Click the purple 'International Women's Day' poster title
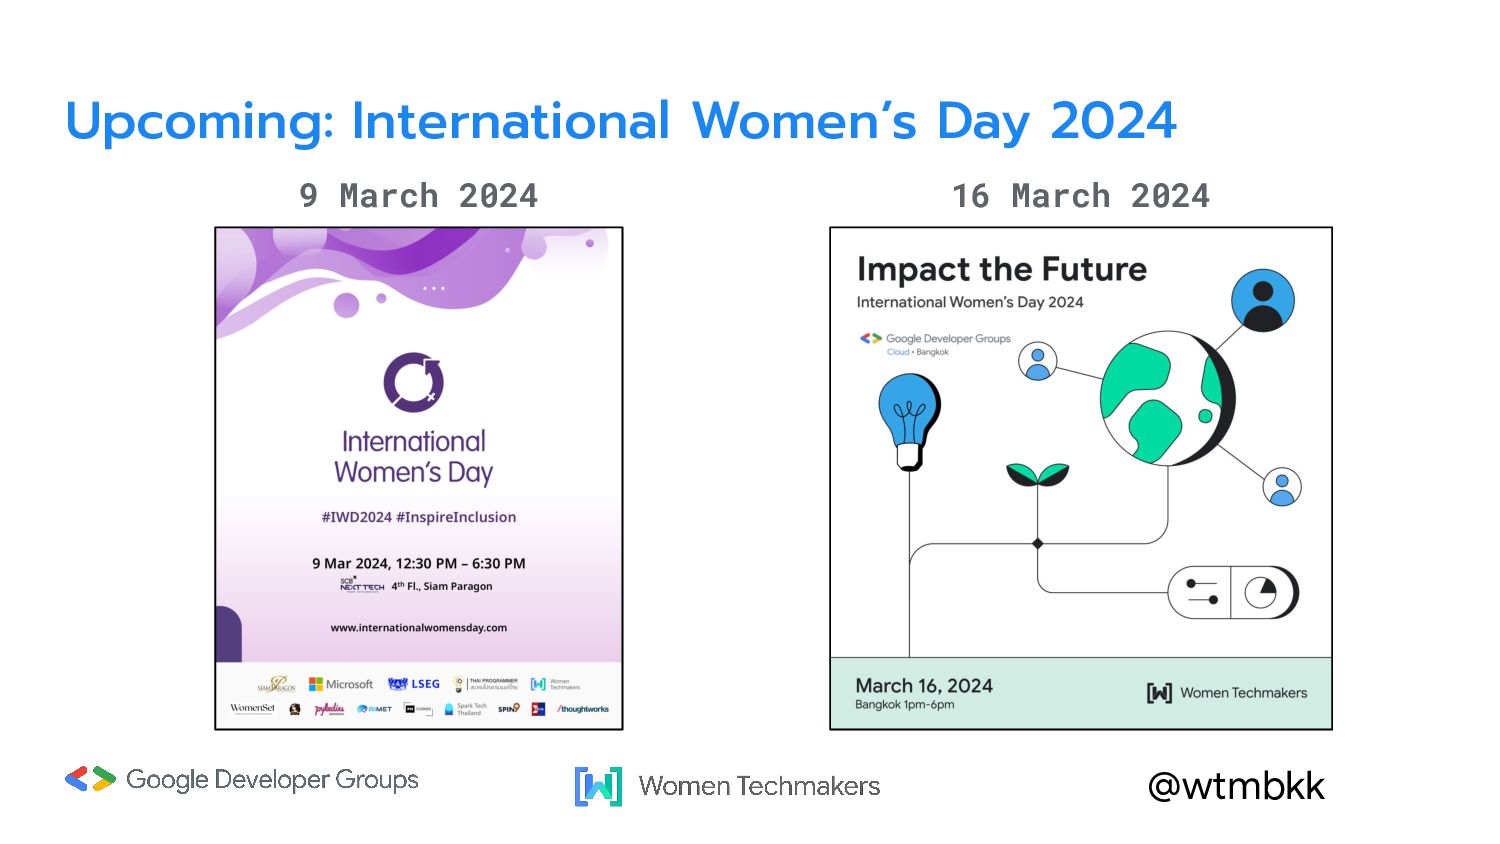1500x844 pixels. [x=414, y=457]
